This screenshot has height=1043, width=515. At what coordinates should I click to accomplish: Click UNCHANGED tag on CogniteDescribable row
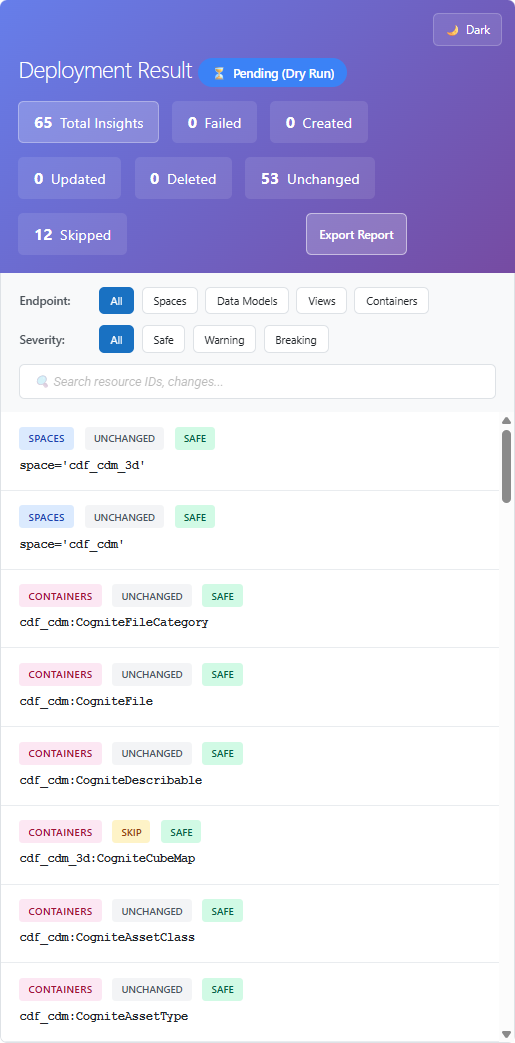click(x=152, y=753)
